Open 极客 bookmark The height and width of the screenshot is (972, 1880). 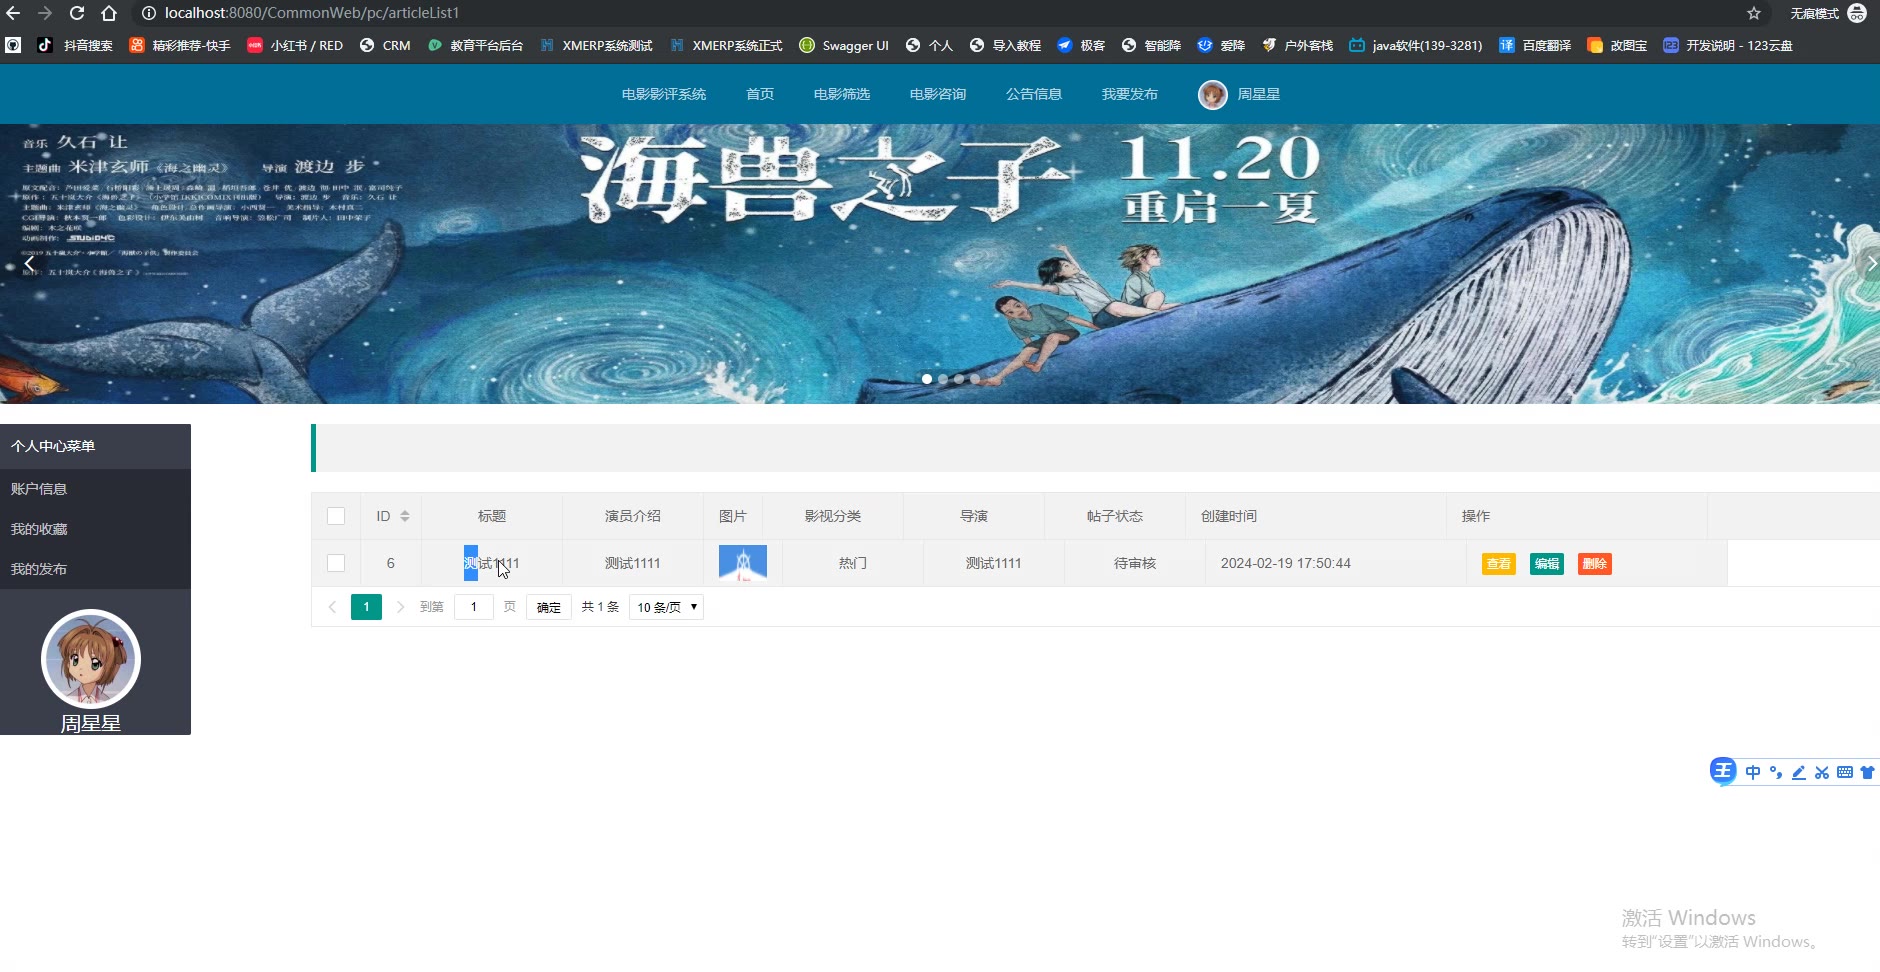pyautogui.click(x=1081, y=45)
